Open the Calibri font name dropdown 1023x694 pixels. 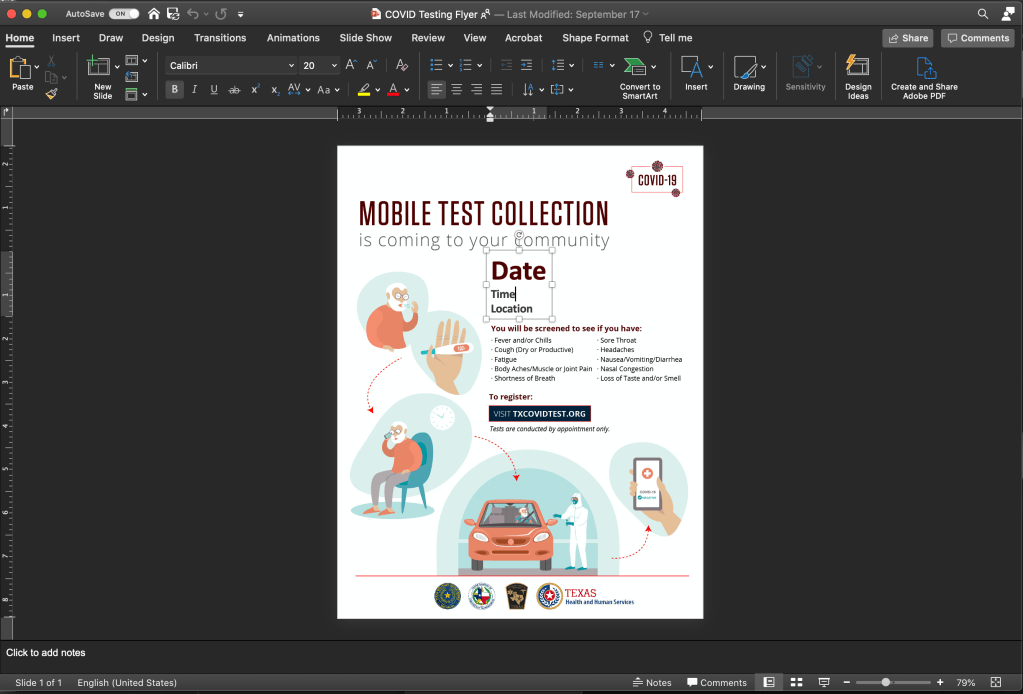tap(291, 65)
